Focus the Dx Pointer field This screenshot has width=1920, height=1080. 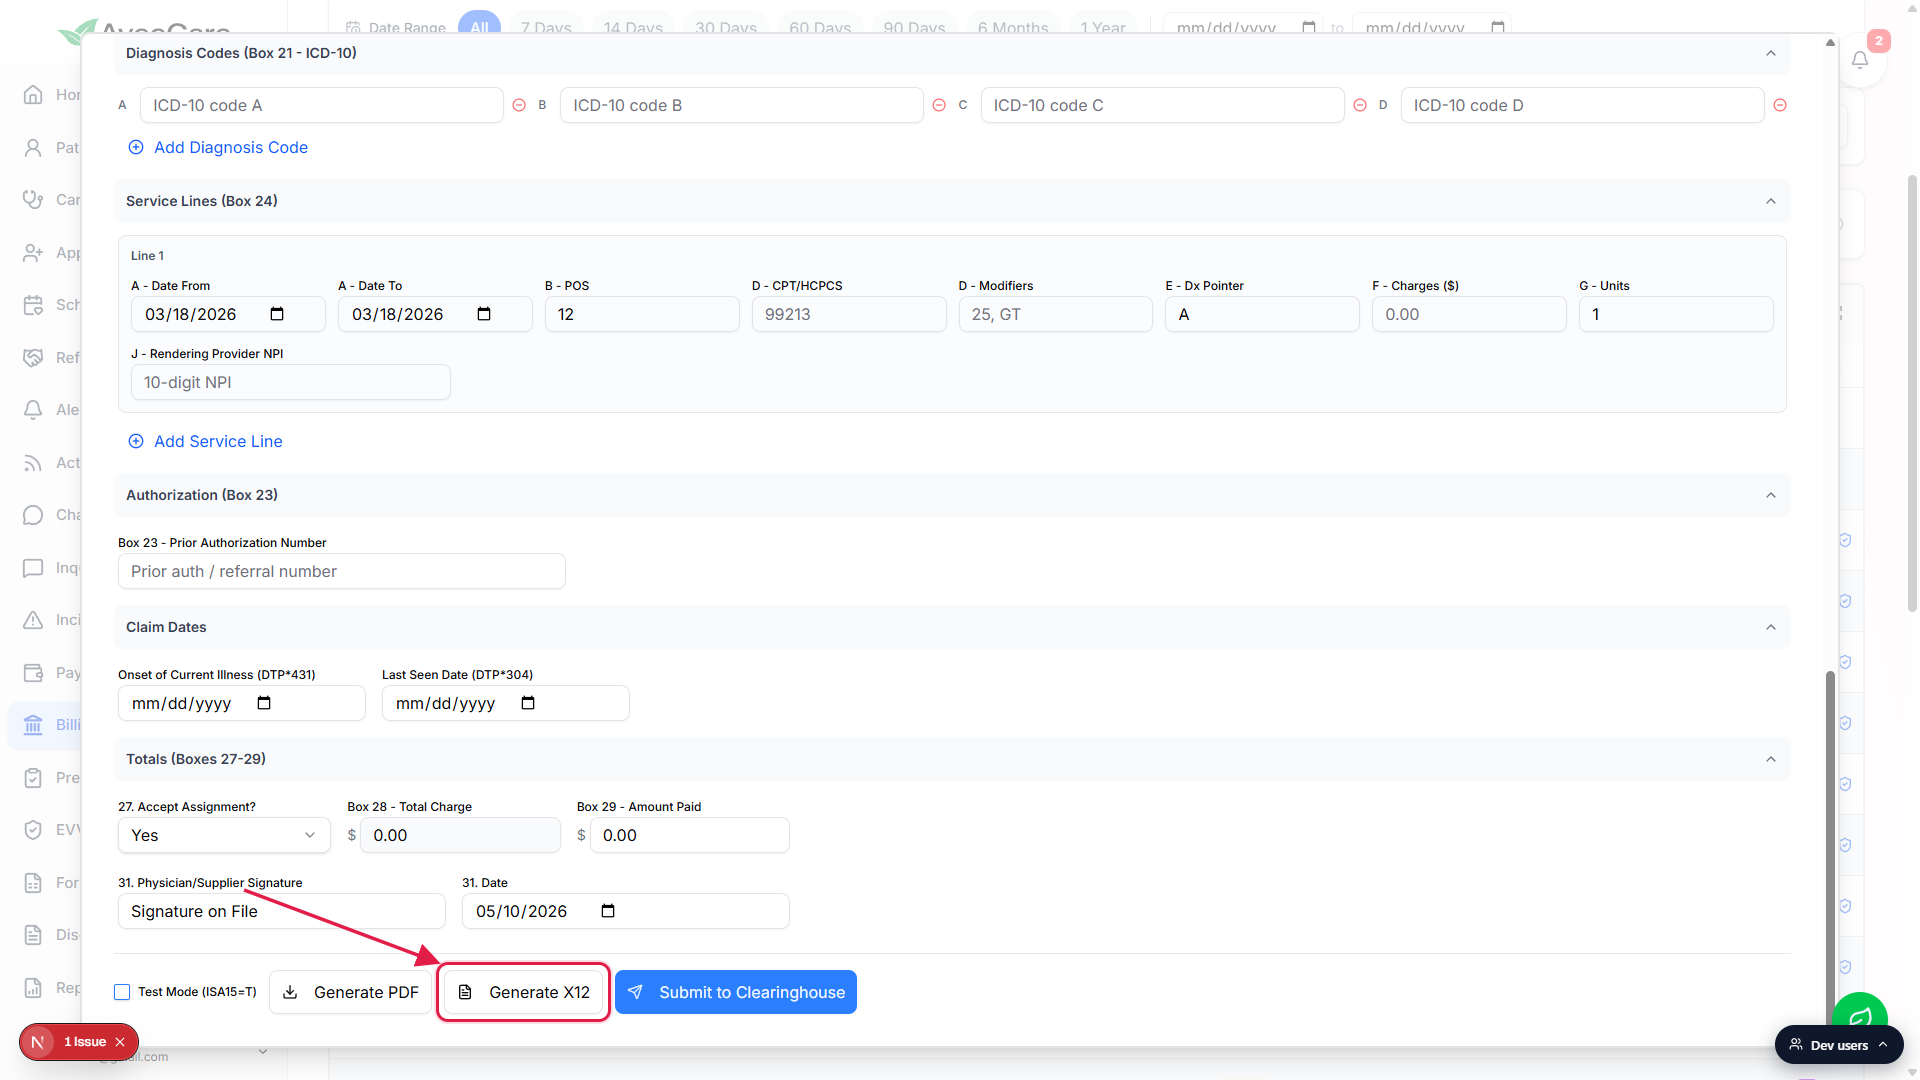click(x=1262, y=314)
